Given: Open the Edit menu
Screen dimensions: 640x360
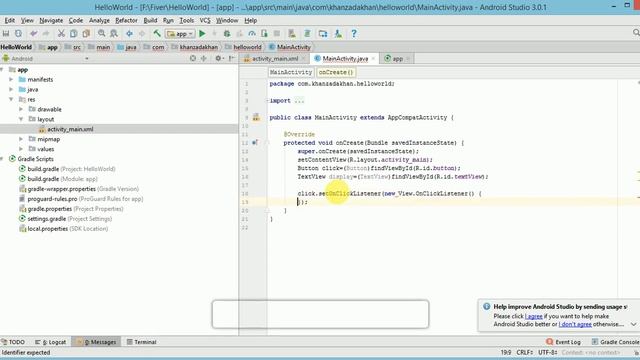Looking at the screenshot, I should click(x=10, y=20).
